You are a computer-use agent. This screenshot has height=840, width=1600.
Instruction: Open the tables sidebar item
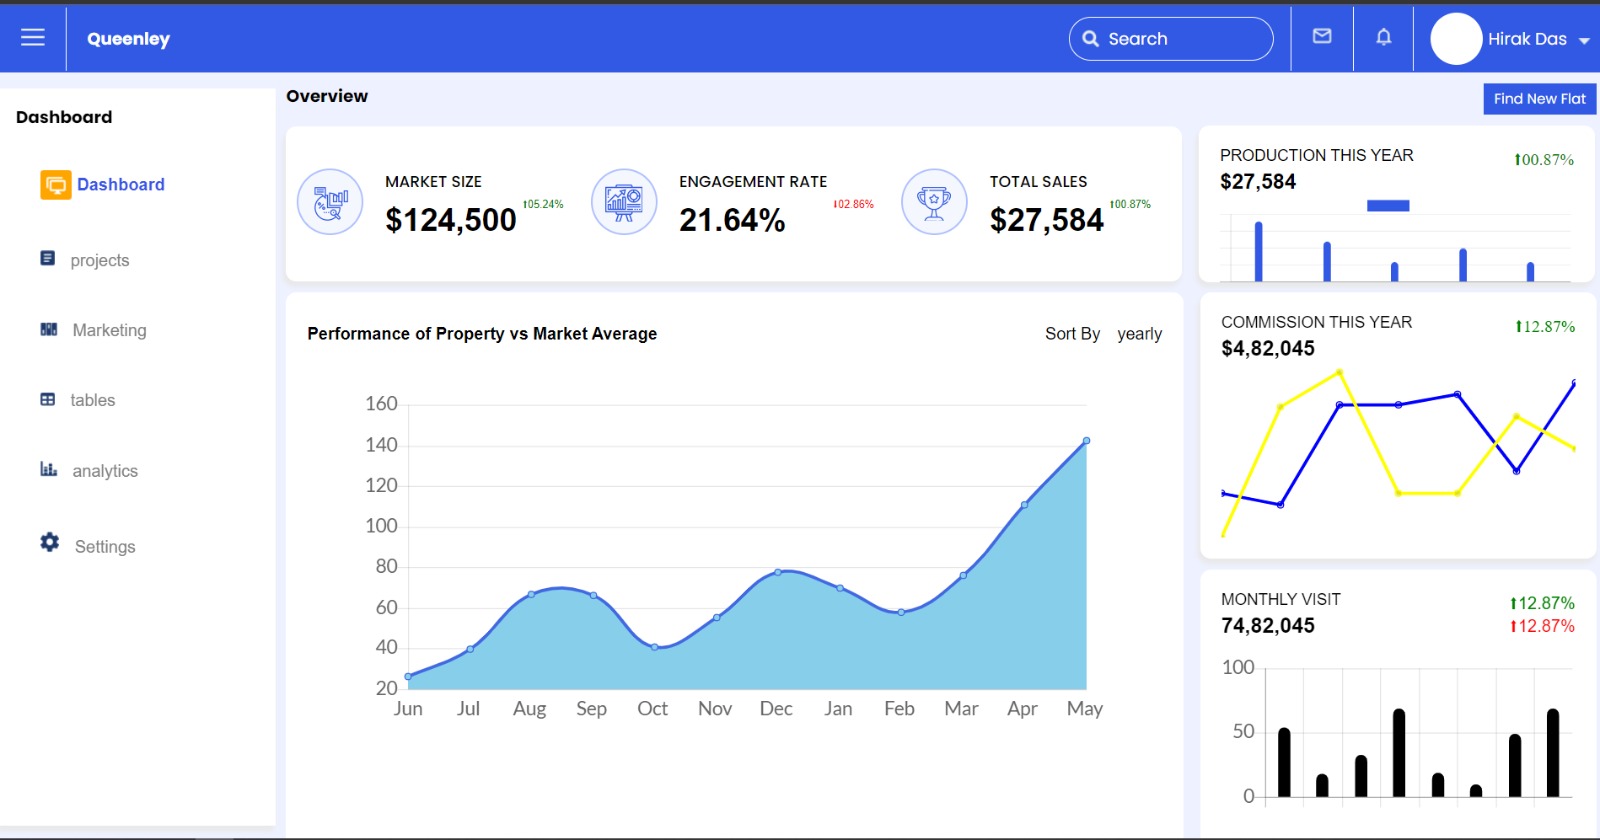(x=92, y=400)
